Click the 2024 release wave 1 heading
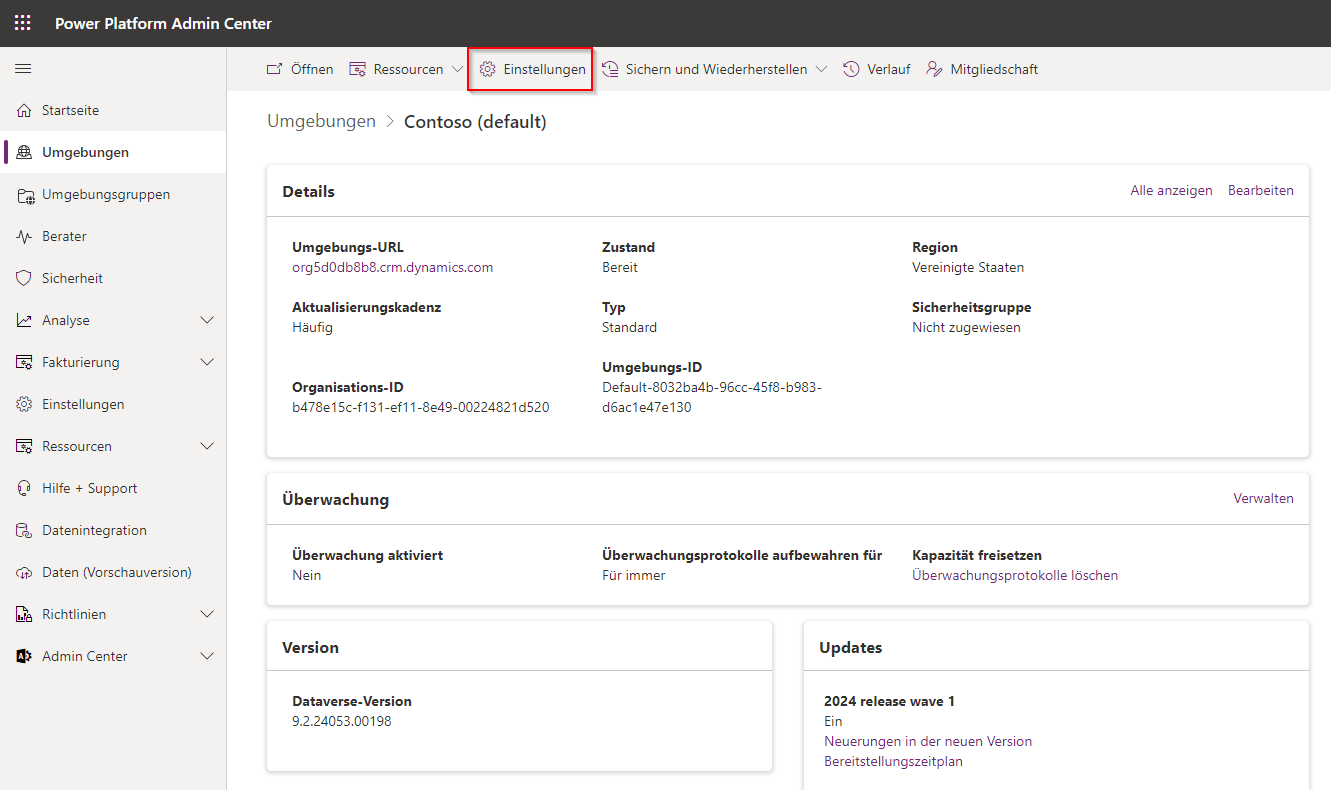 889,702
